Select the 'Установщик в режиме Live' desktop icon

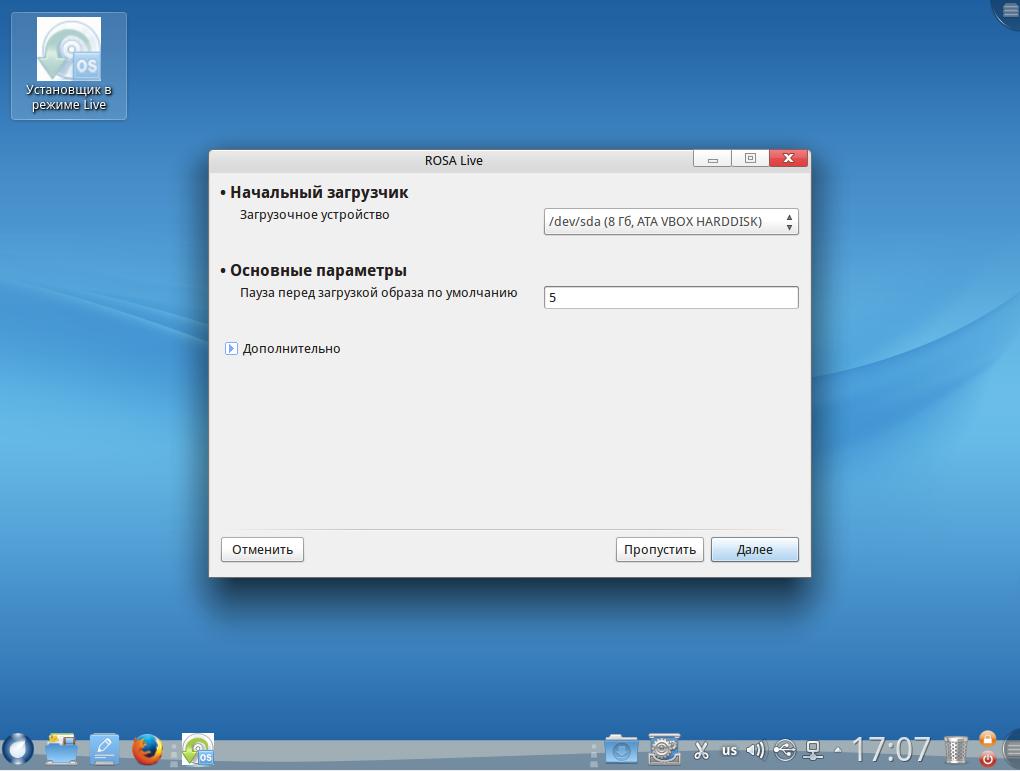[x=69, y=66]
